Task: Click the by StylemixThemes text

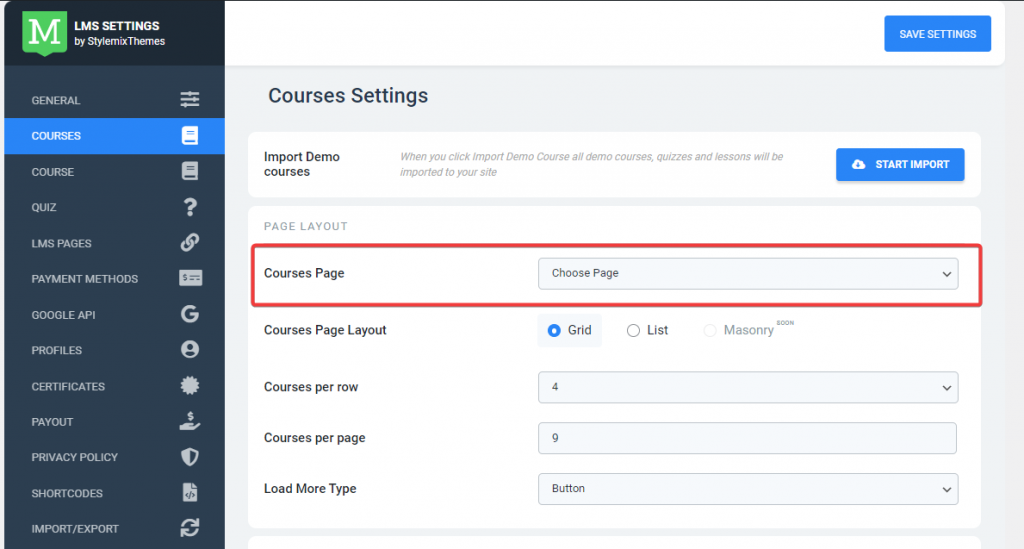Action: (120, 41)
